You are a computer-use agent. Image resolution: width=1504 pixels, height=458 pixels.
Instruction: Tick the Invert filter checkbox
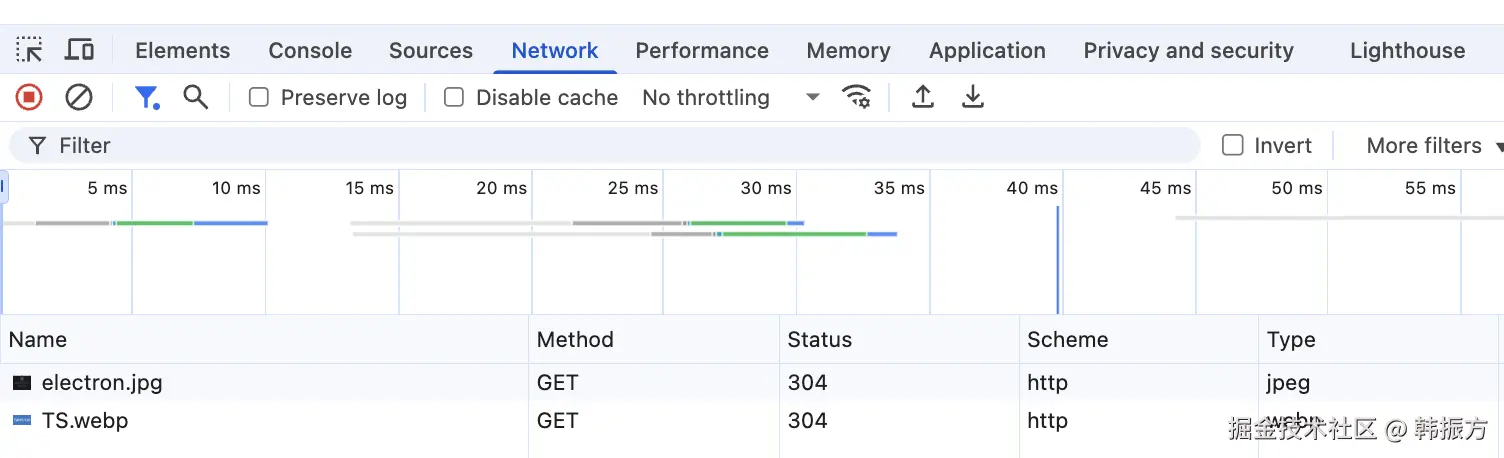coord(1233,146)
